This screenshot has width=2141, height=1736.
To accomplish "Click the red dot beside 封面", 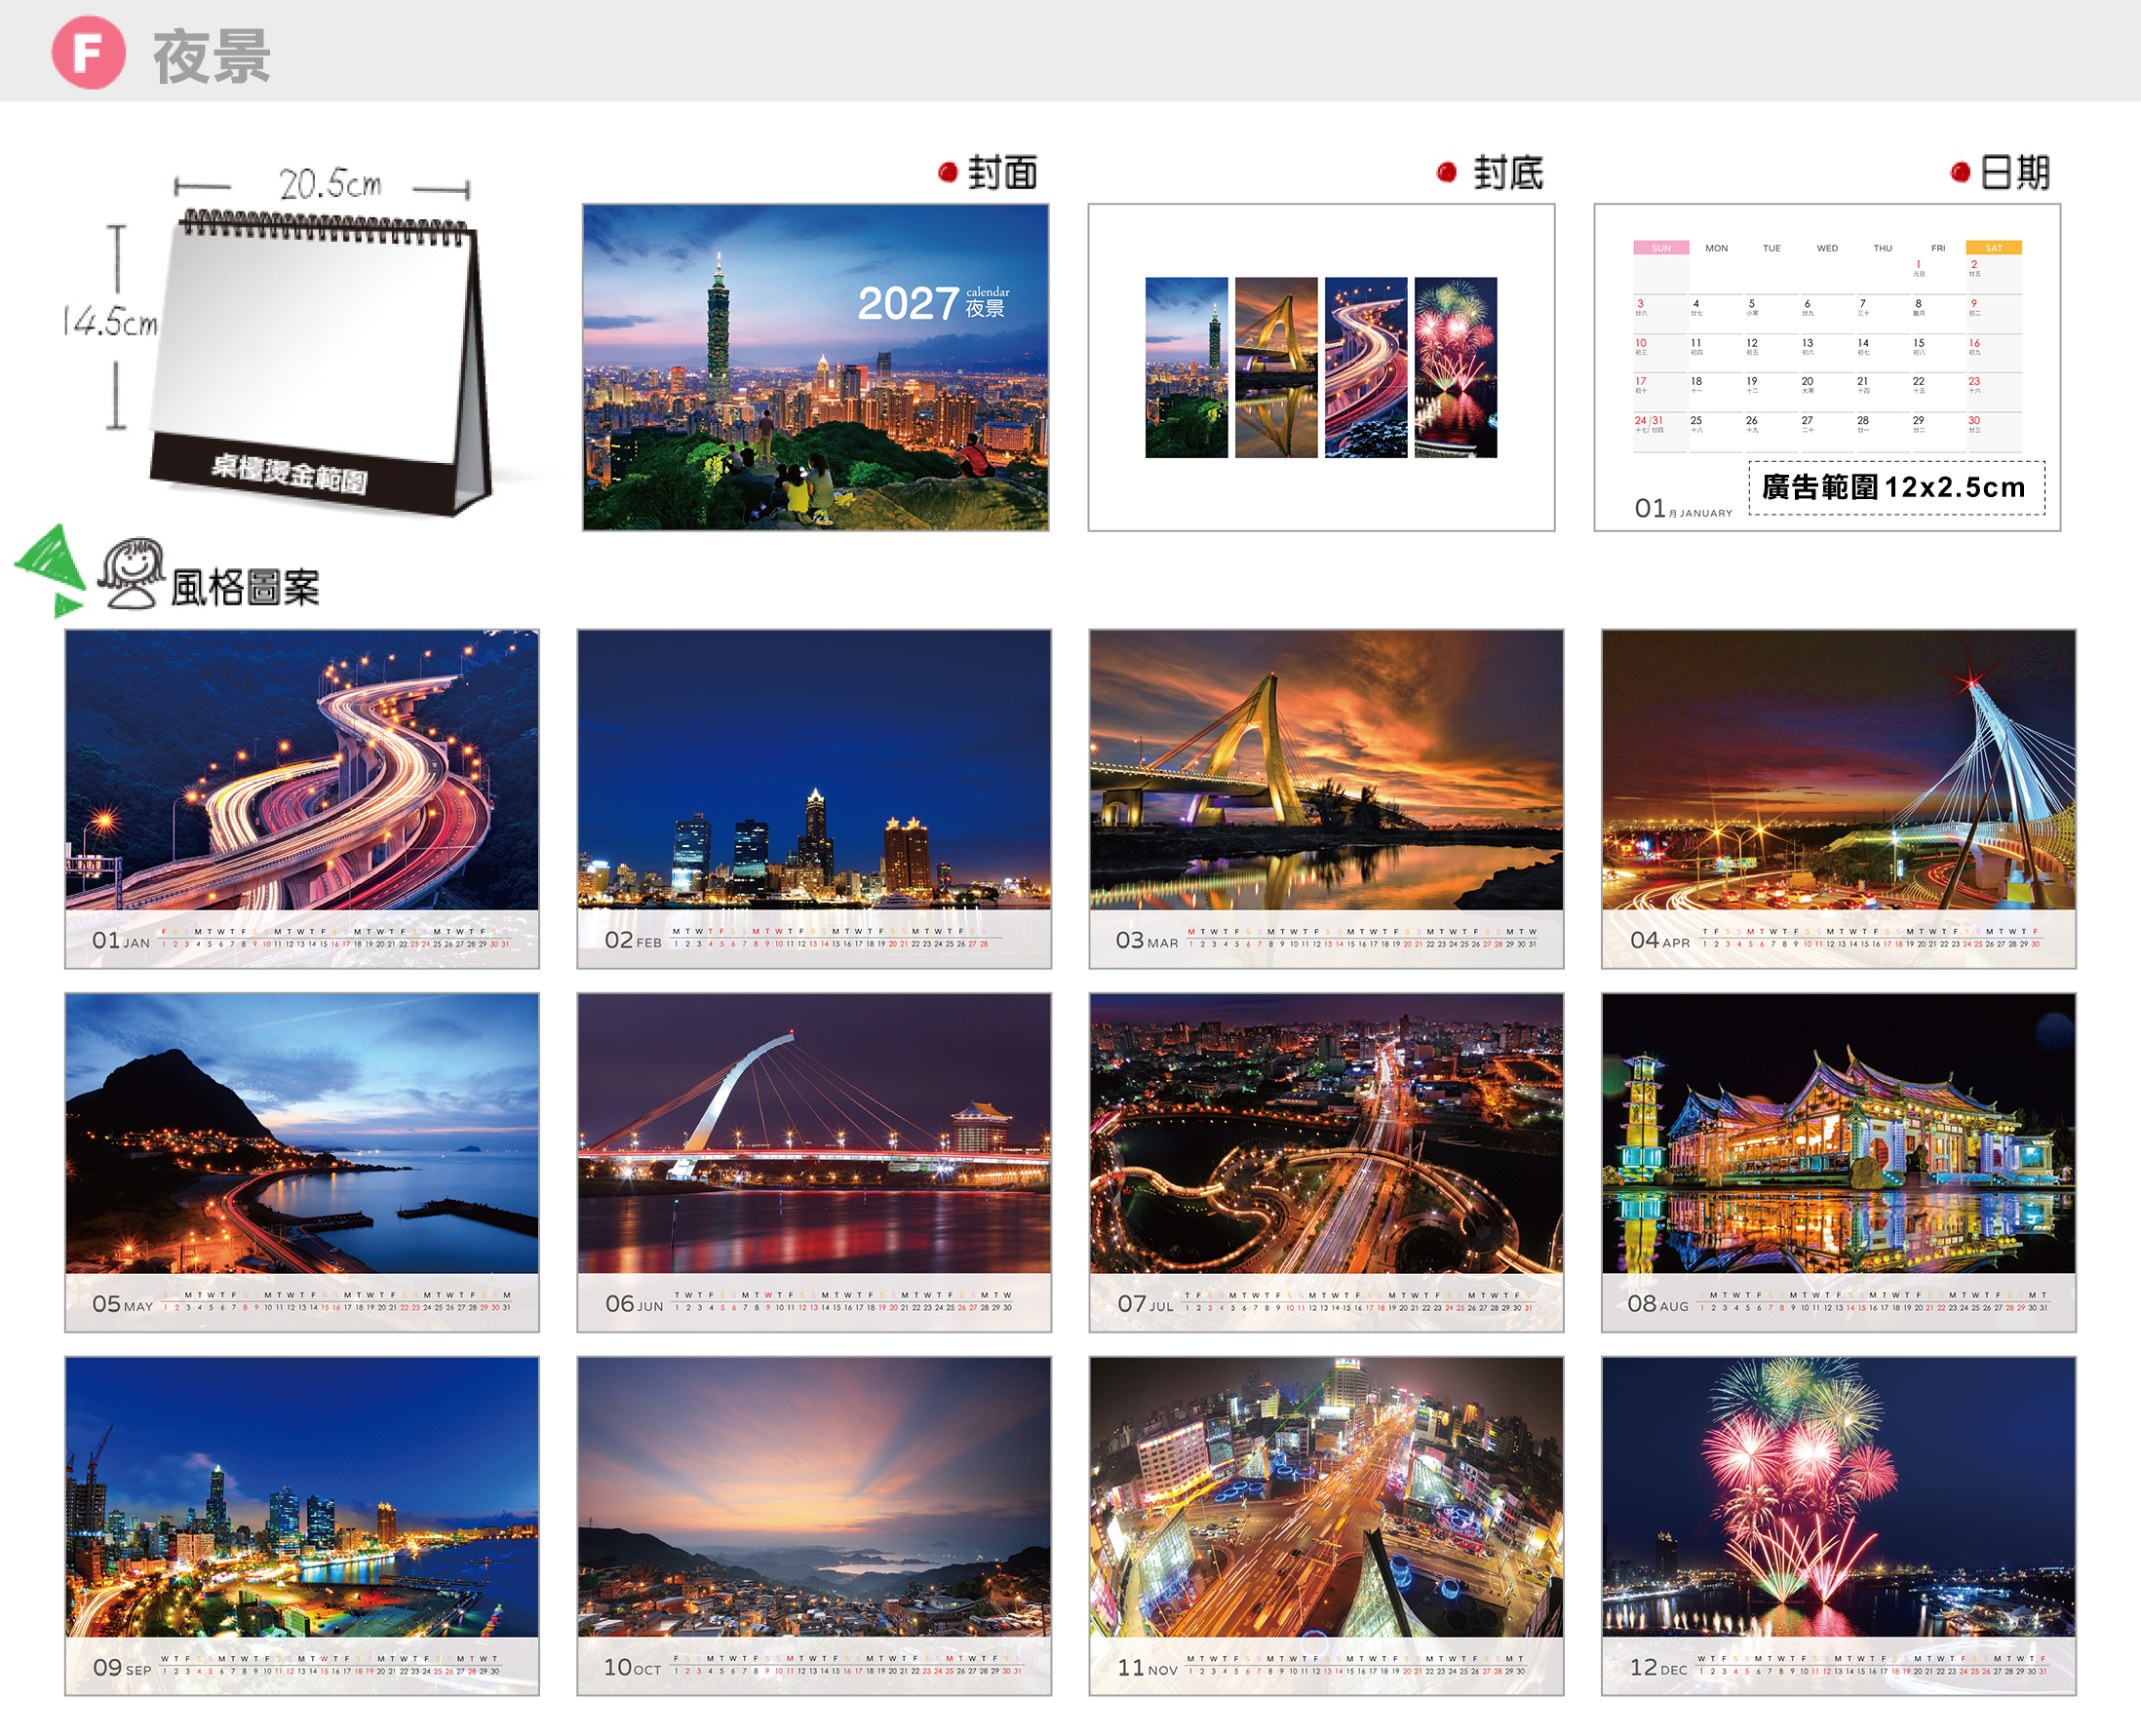I will pos(948,172).
